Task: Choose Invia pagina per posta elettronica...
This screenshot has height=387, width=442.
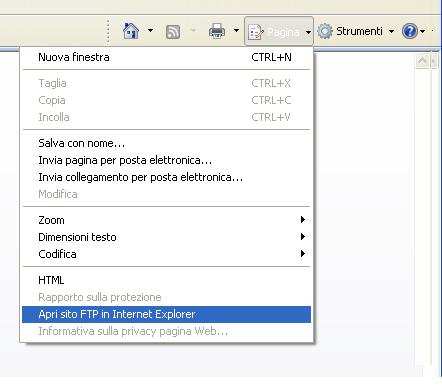Action: (x=166, y=160)
